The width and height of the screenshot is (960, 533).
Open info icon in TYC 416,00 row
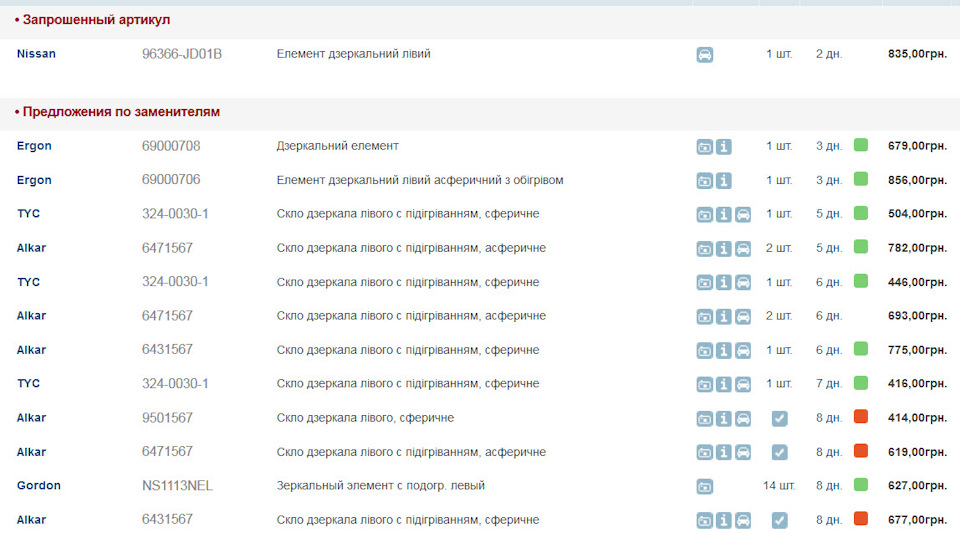[x=724, y=384]
